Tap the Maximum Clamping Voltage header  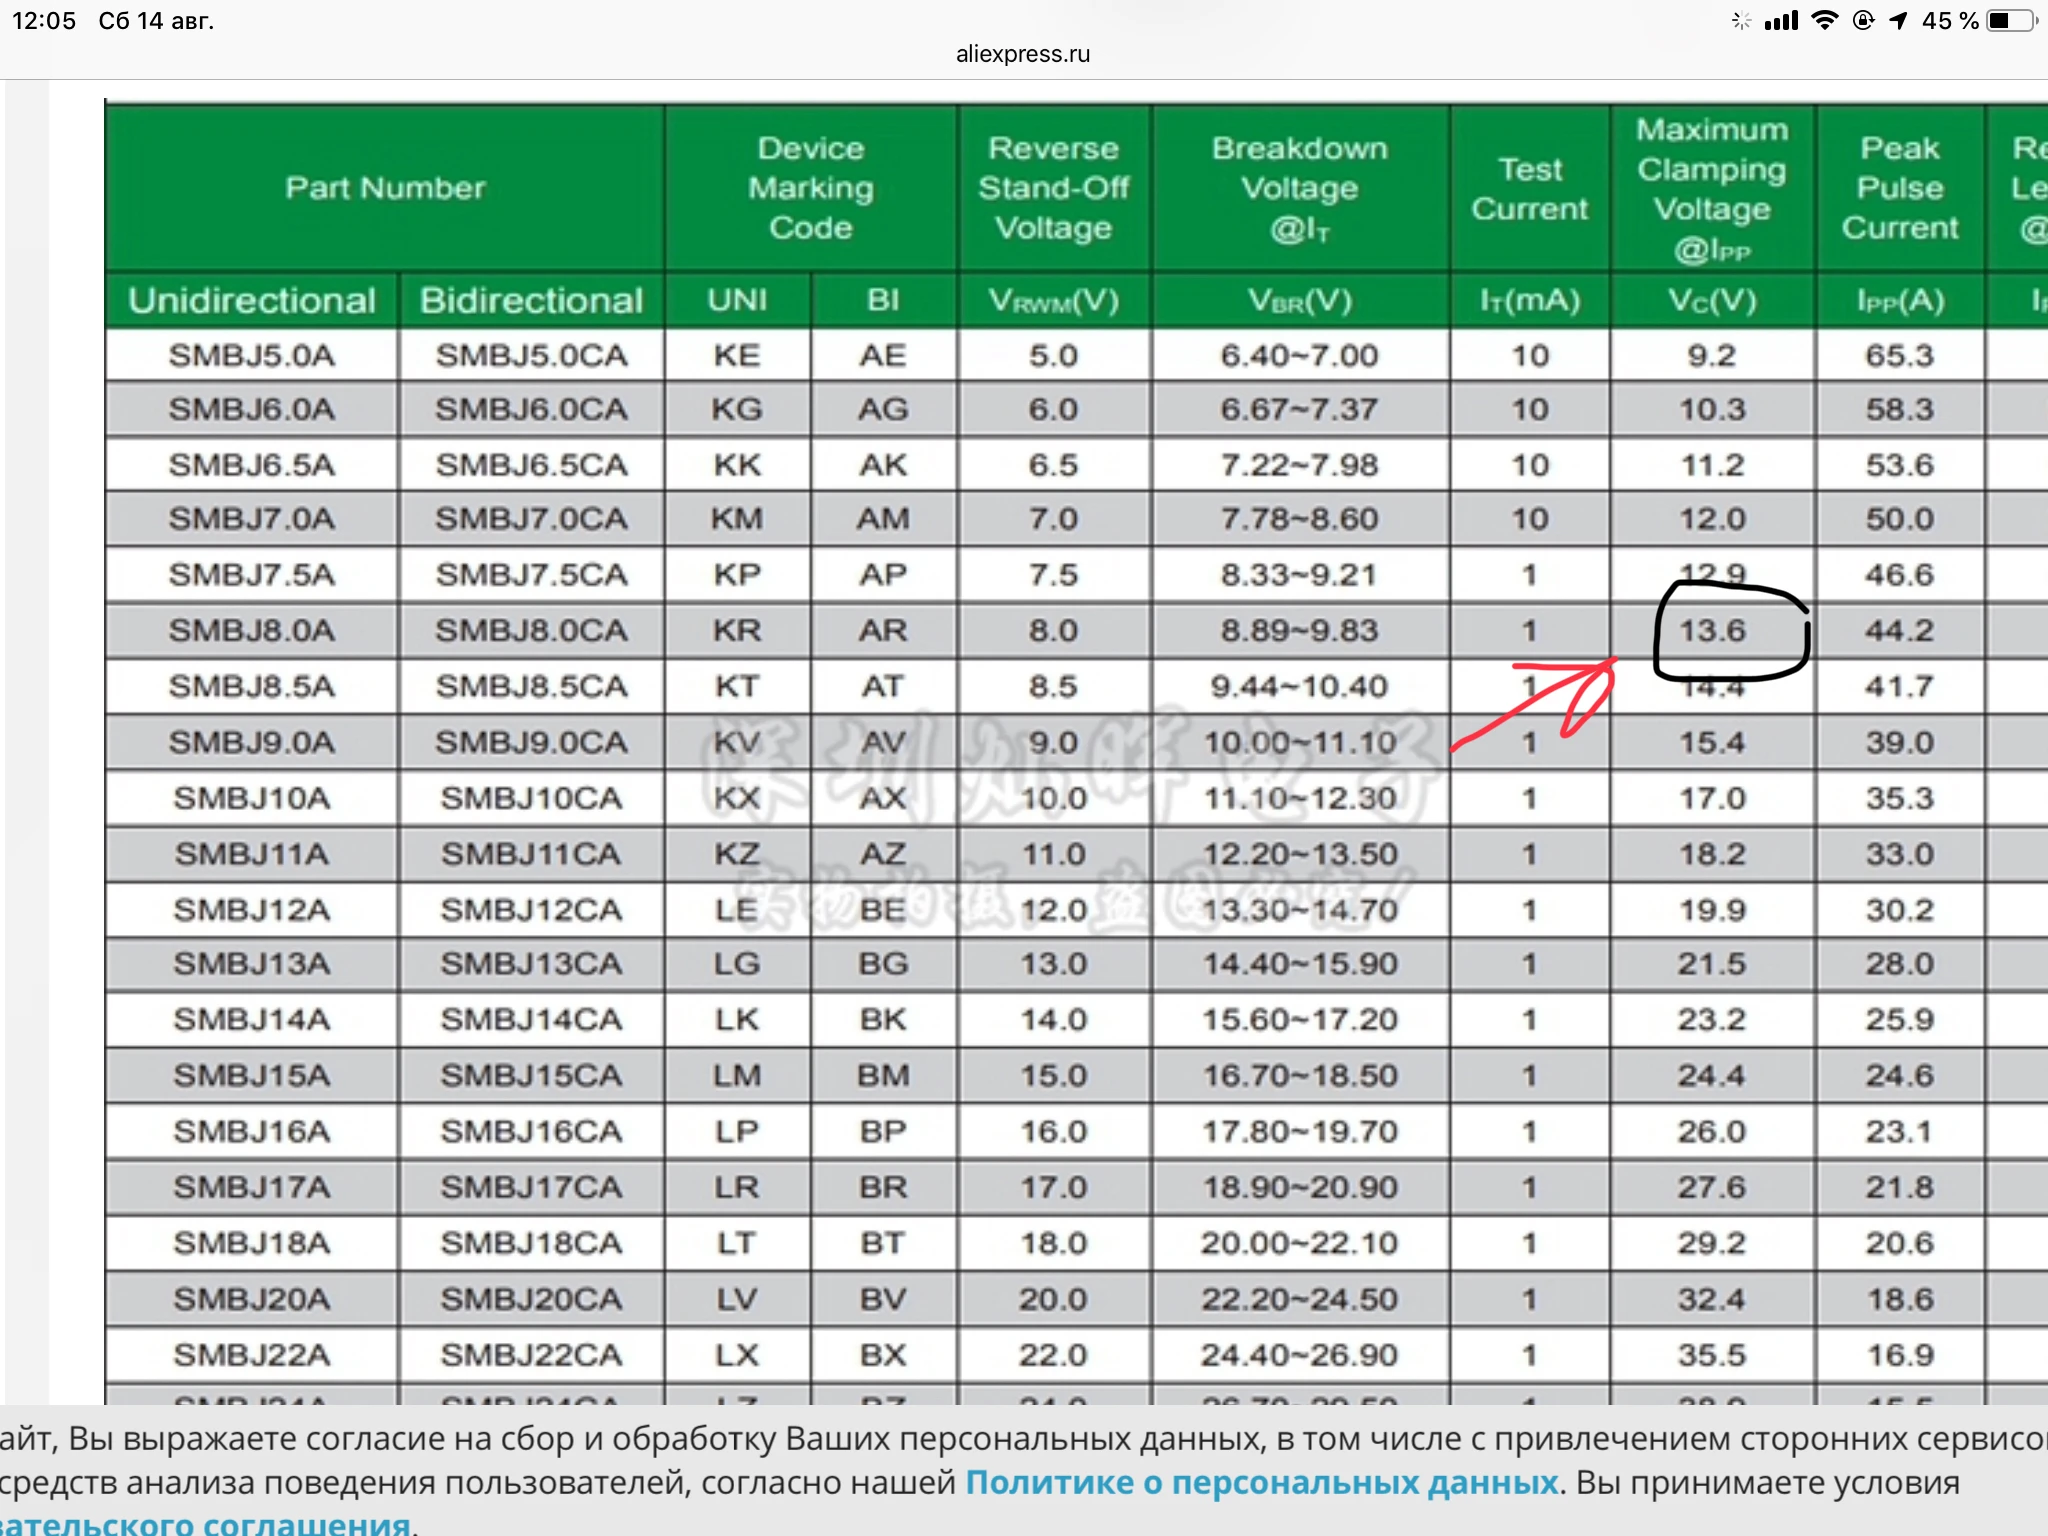click(x=1712, y=188)
